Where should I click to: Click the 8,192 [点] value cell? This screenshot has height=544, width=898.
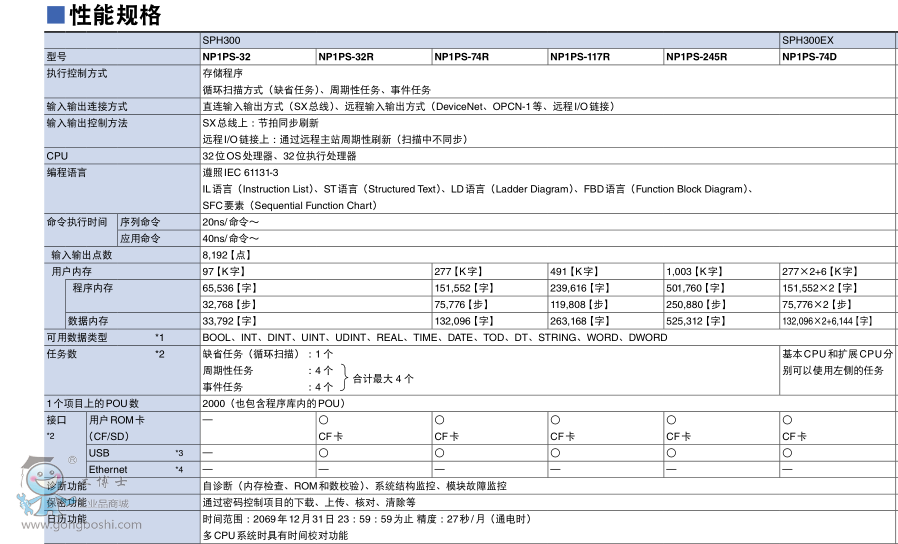point(228,255)
